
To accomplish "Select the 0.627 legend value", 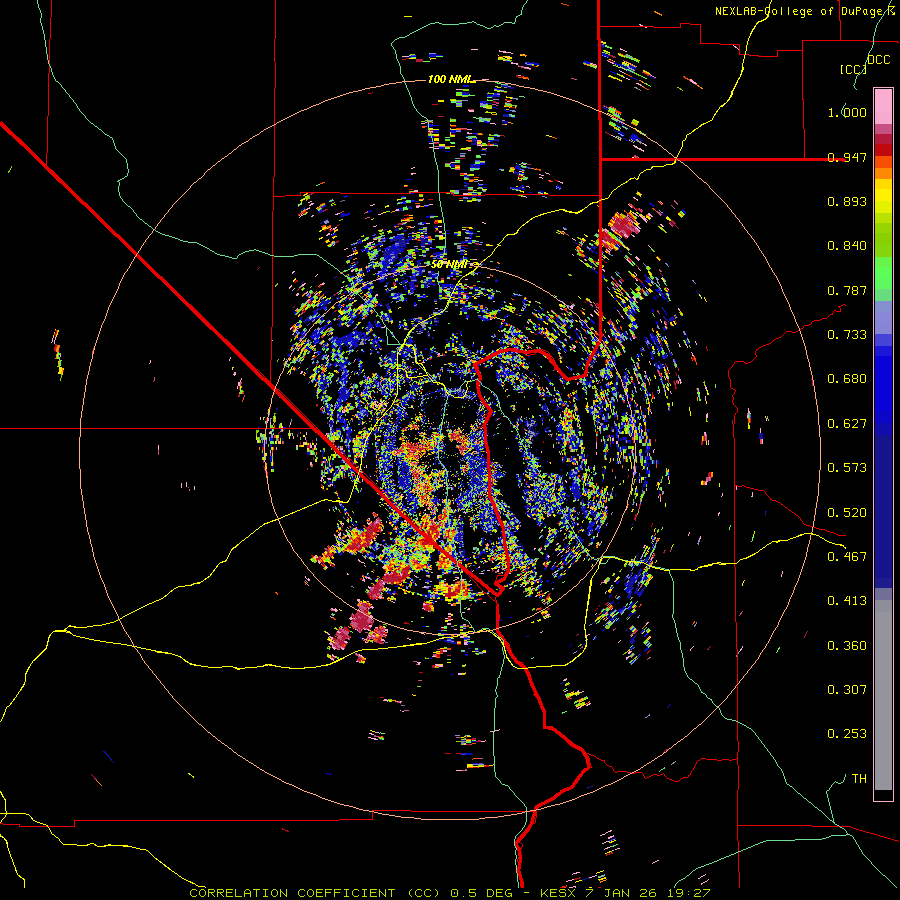I will click(x=847, y=424).
